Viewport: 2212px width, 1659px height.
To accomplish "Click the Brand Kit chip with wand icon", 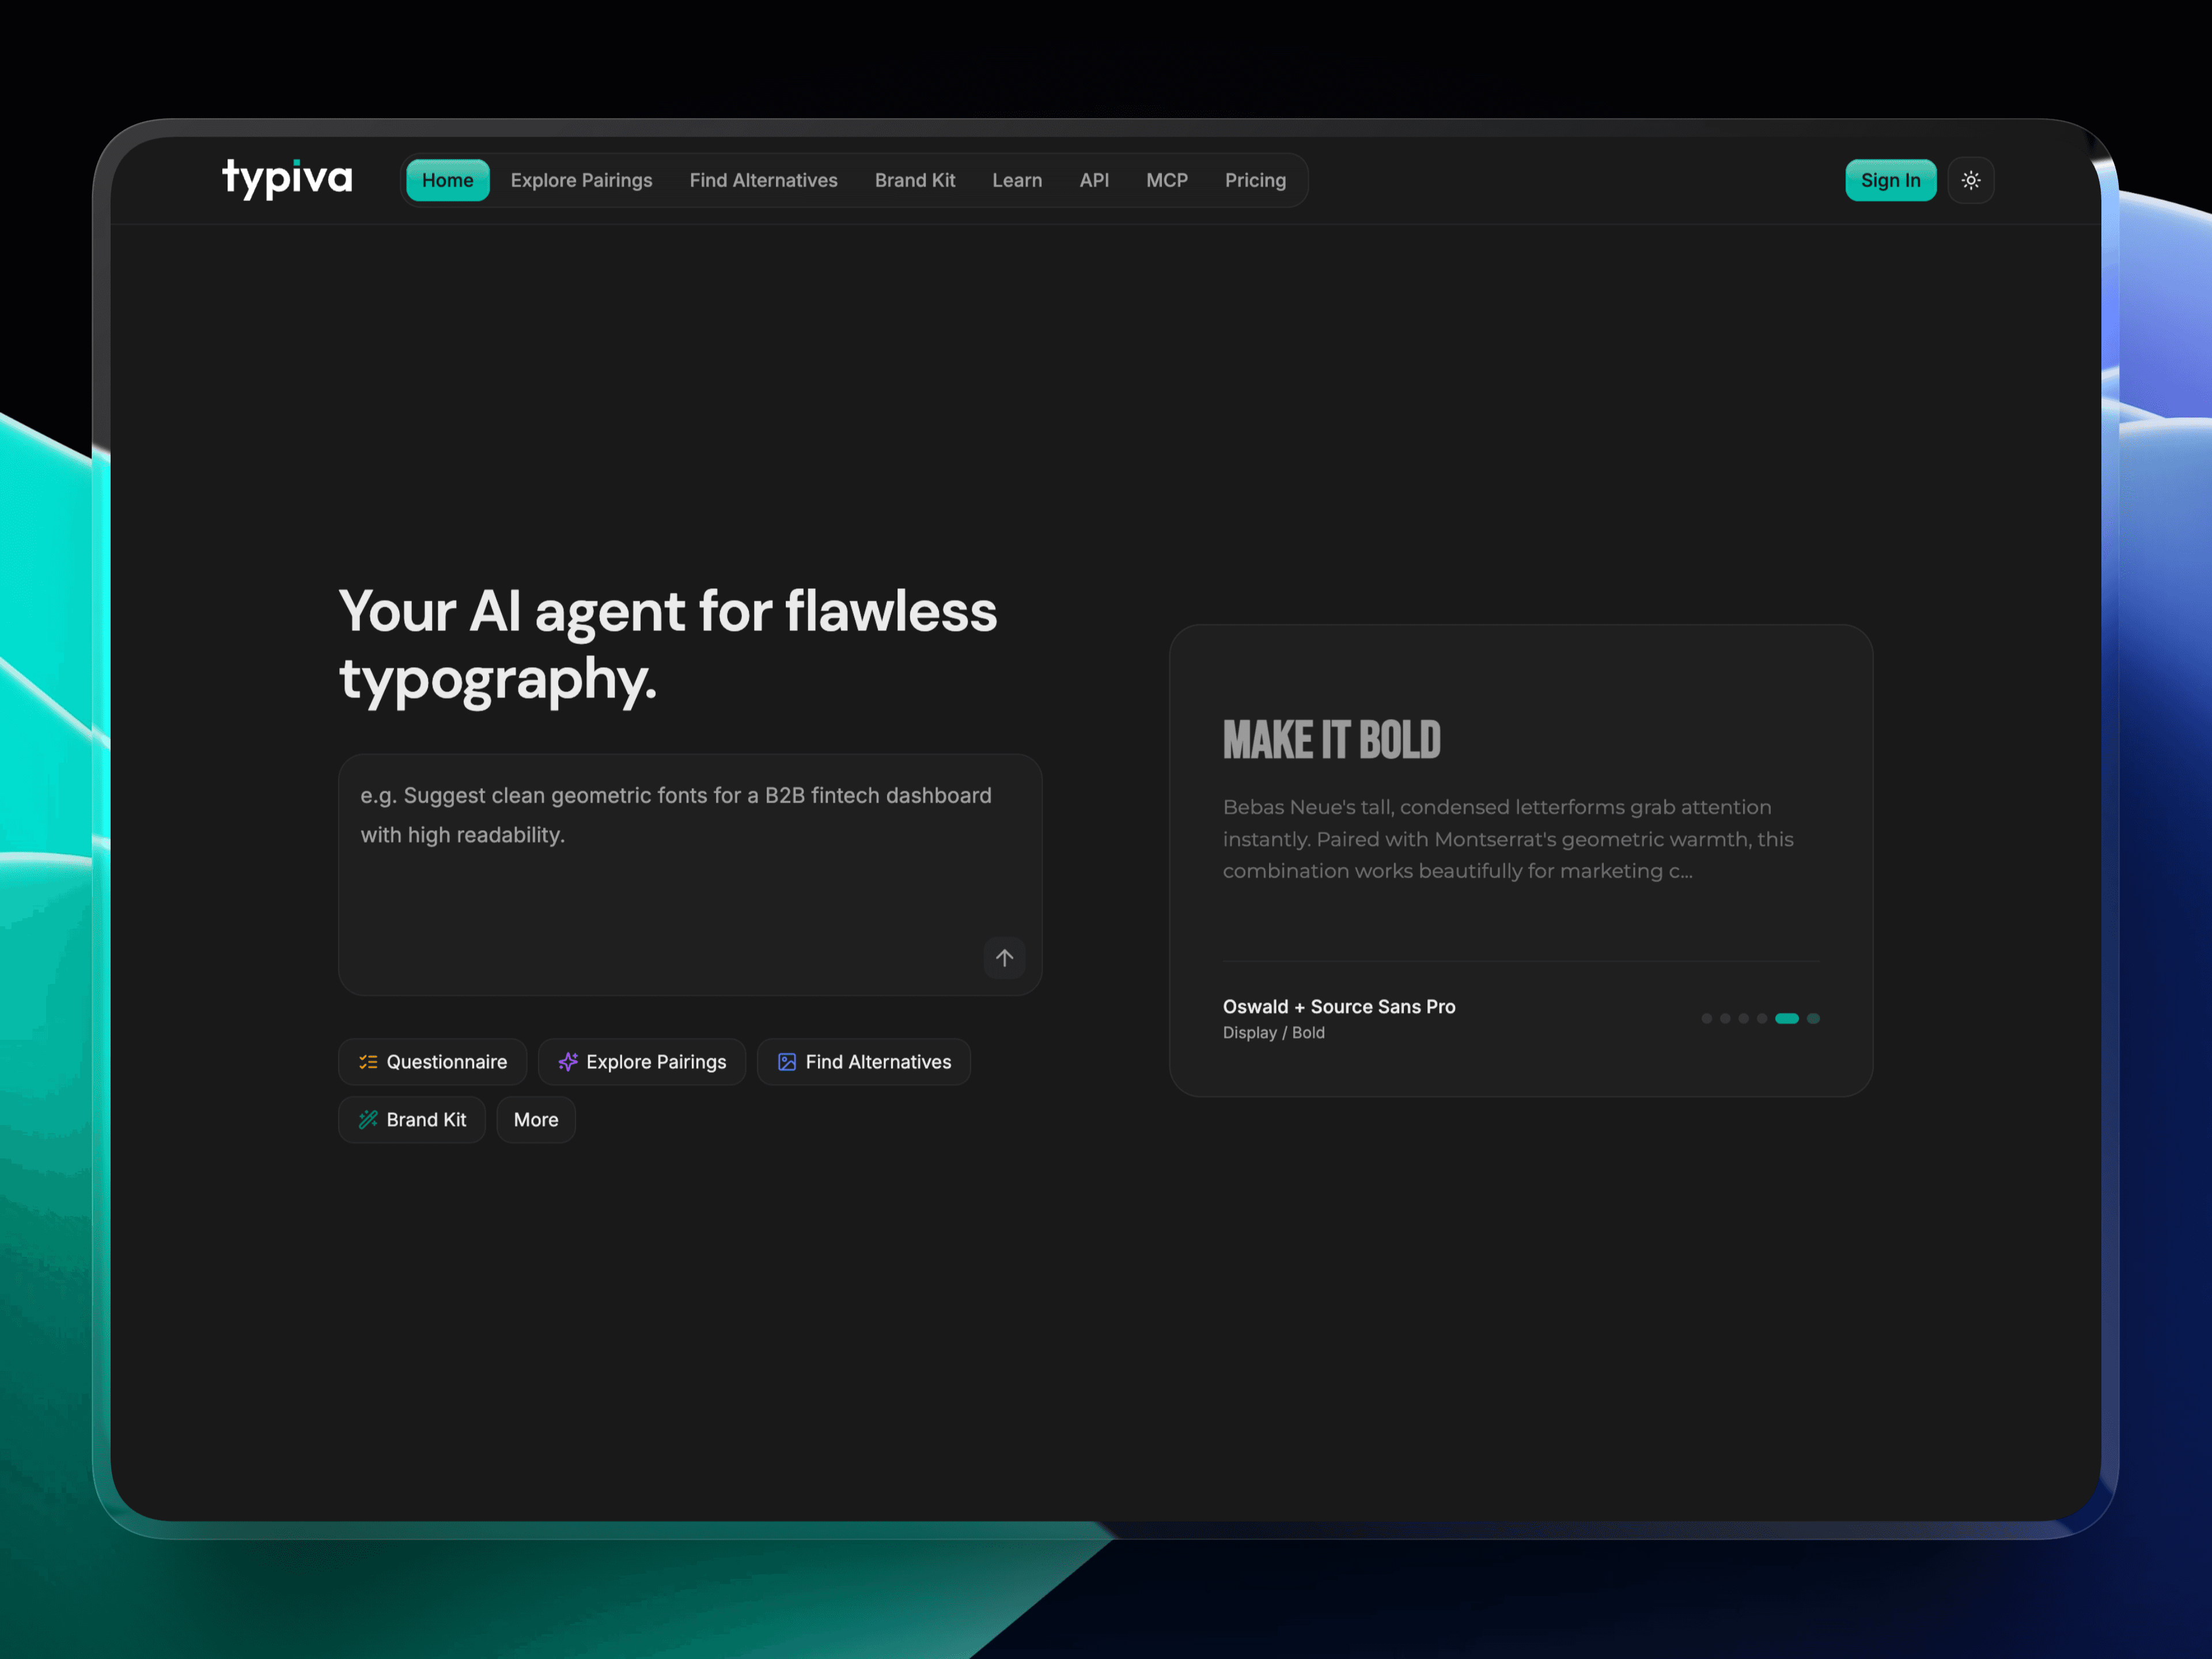I will click(412, 1120).
